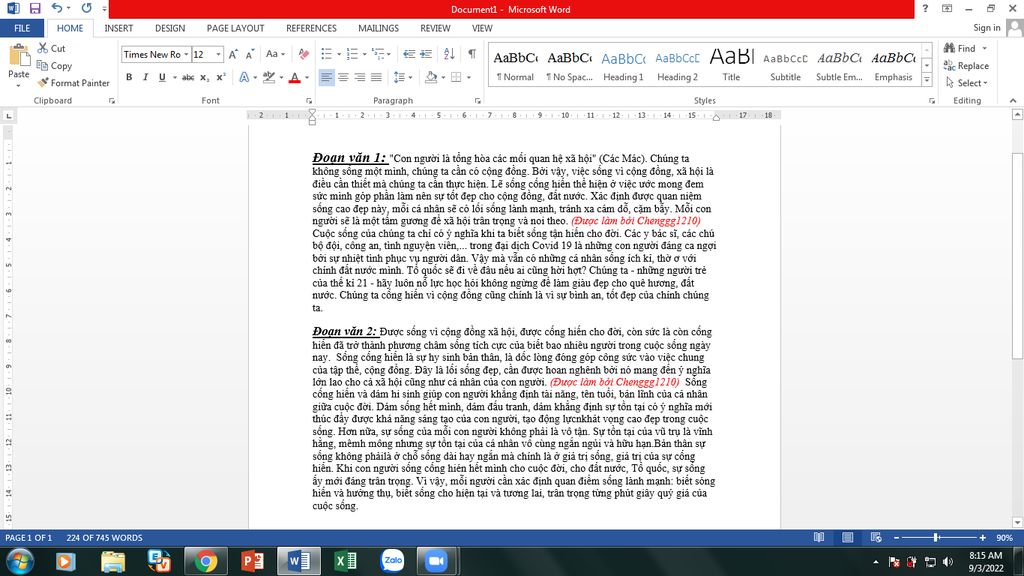1024x576 pixels.
Task: Apply the Title style
Action: tap(731, 65)
